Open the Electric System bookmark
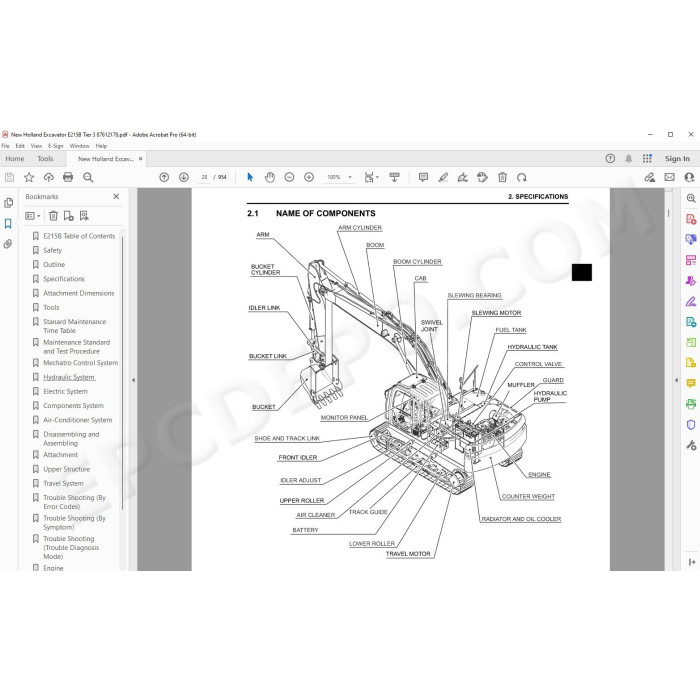The width and height of the screenshot is (700, 700). (x=65, y=392)
